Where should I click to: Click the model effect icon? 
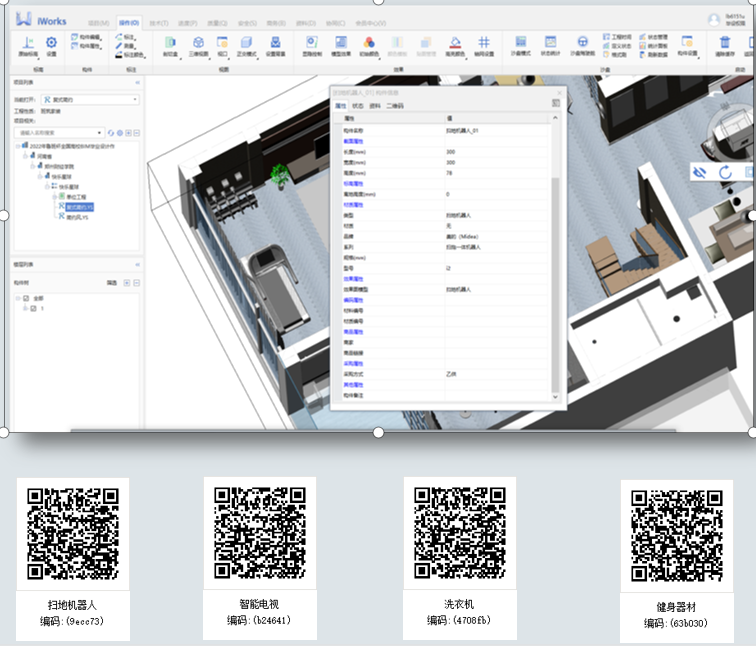point(341,42)
